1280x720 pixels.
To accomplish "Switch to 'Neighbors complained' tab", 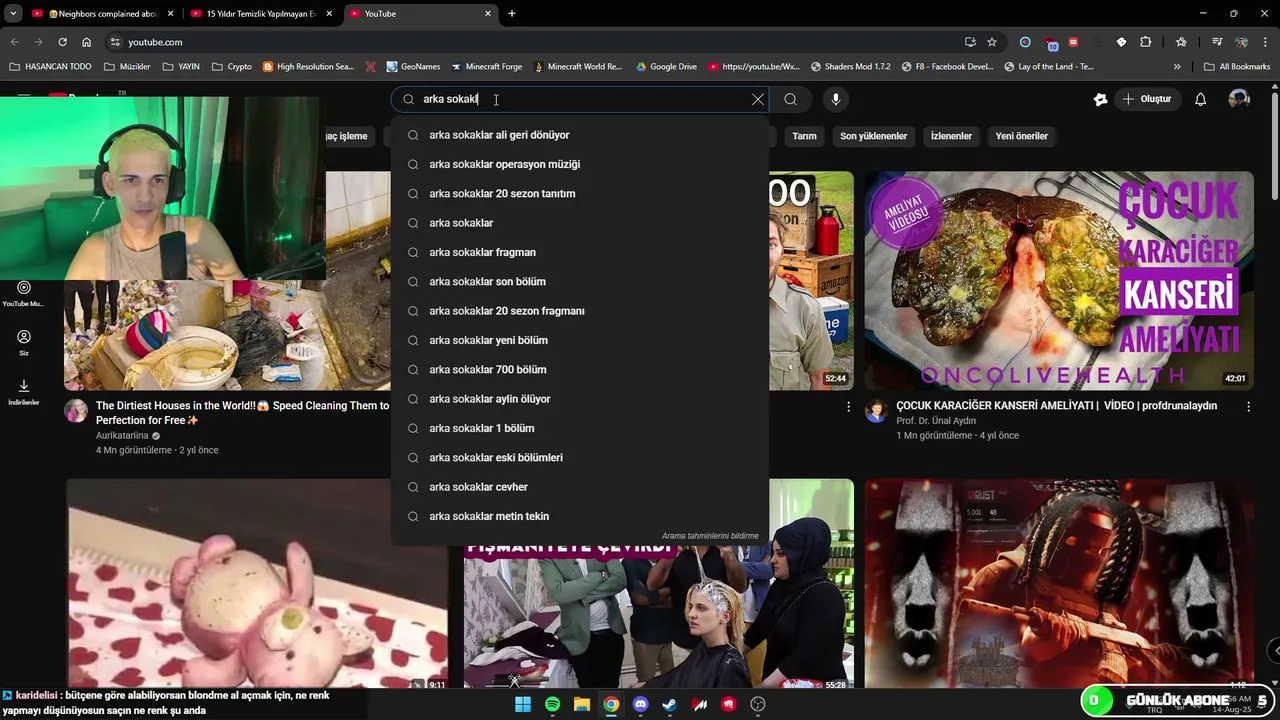I will [103, 14].
